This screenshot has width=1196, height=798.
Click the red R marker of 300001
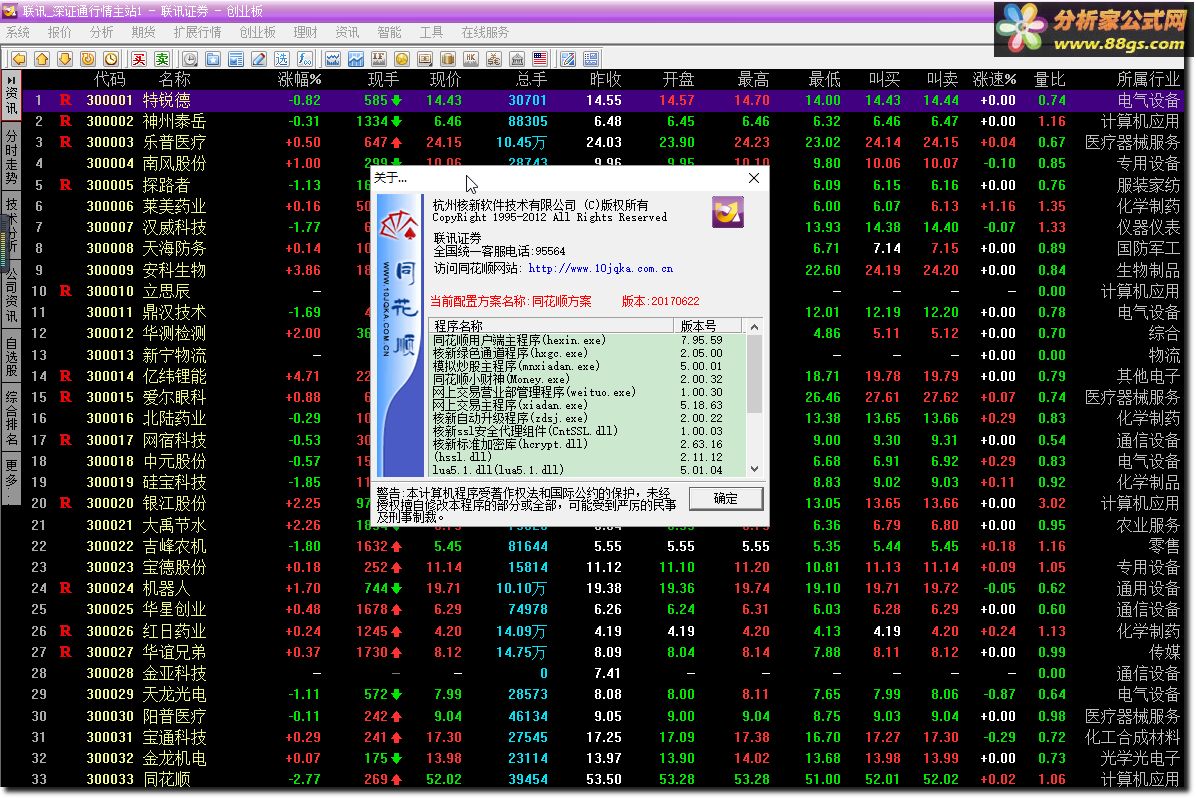point(66,100)
